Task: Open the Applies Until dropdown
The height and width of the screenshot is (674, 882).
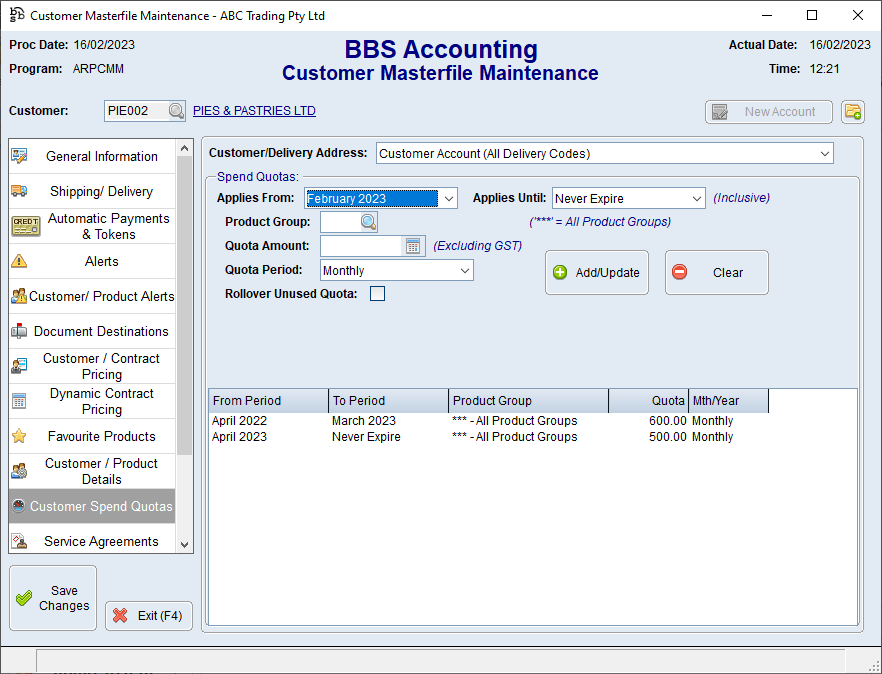Action: click(696, 198)
